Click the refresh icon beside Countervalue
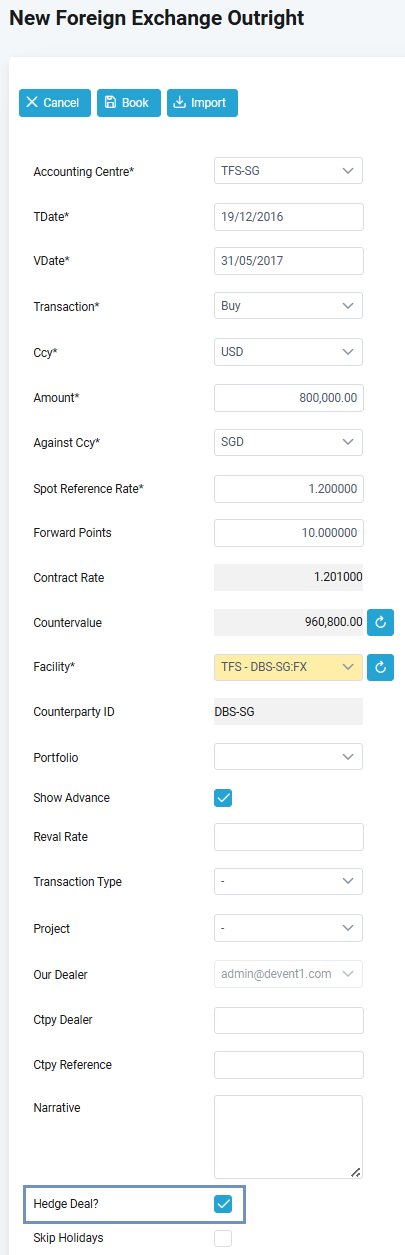The image size is (405, 1255). pos(380,622)
